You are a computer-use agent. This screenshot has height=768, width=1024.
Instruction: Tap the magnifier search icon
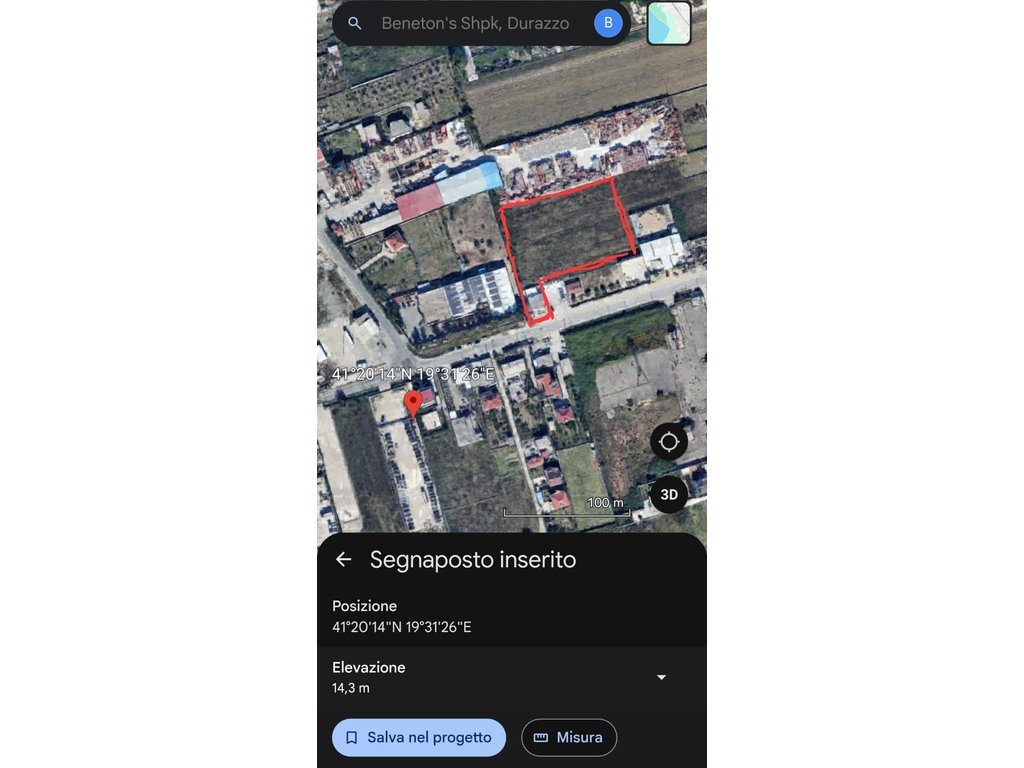355,24
